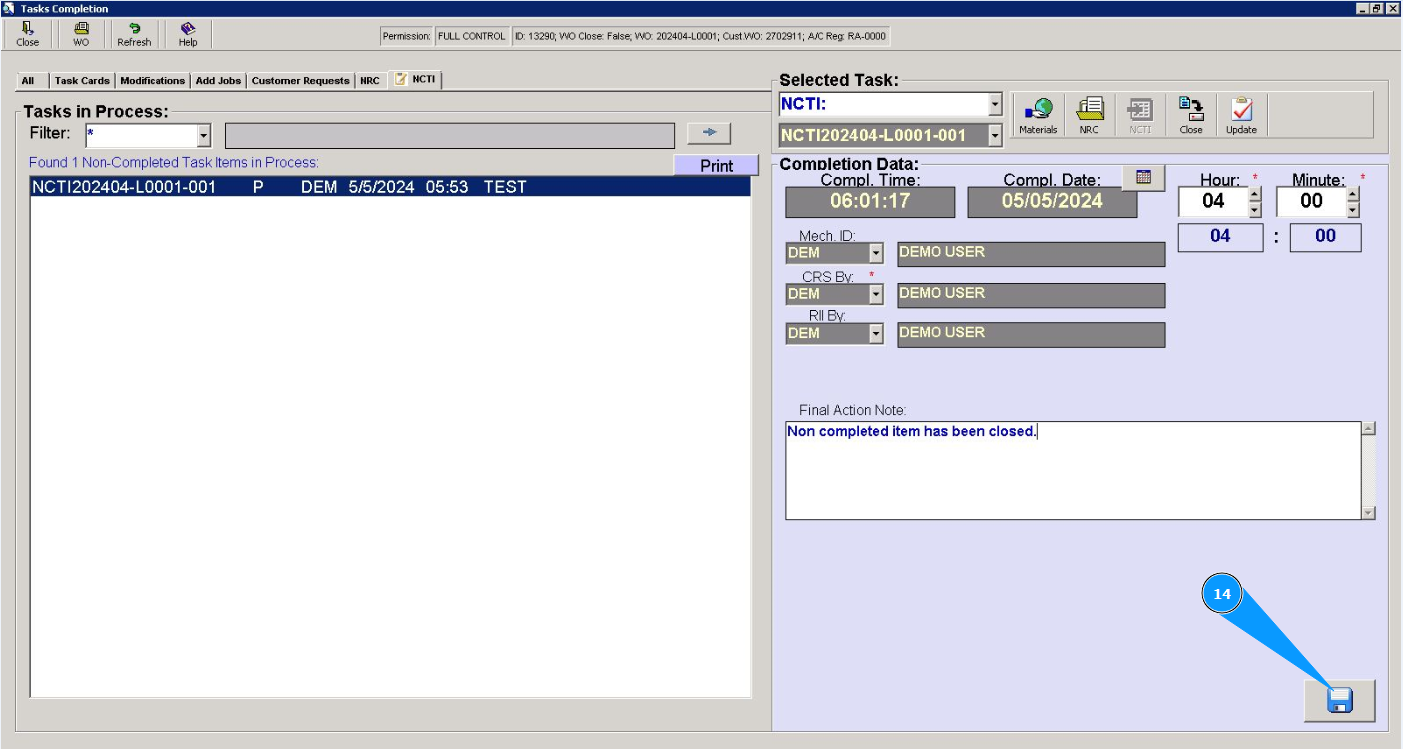The image size is (1403, 749).
Task: Expand the CRS By dropdown
Action: click(876, 294)
